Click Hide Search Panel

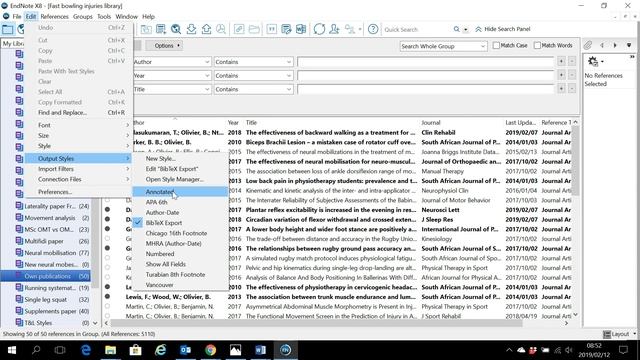(x=502, y=29)
